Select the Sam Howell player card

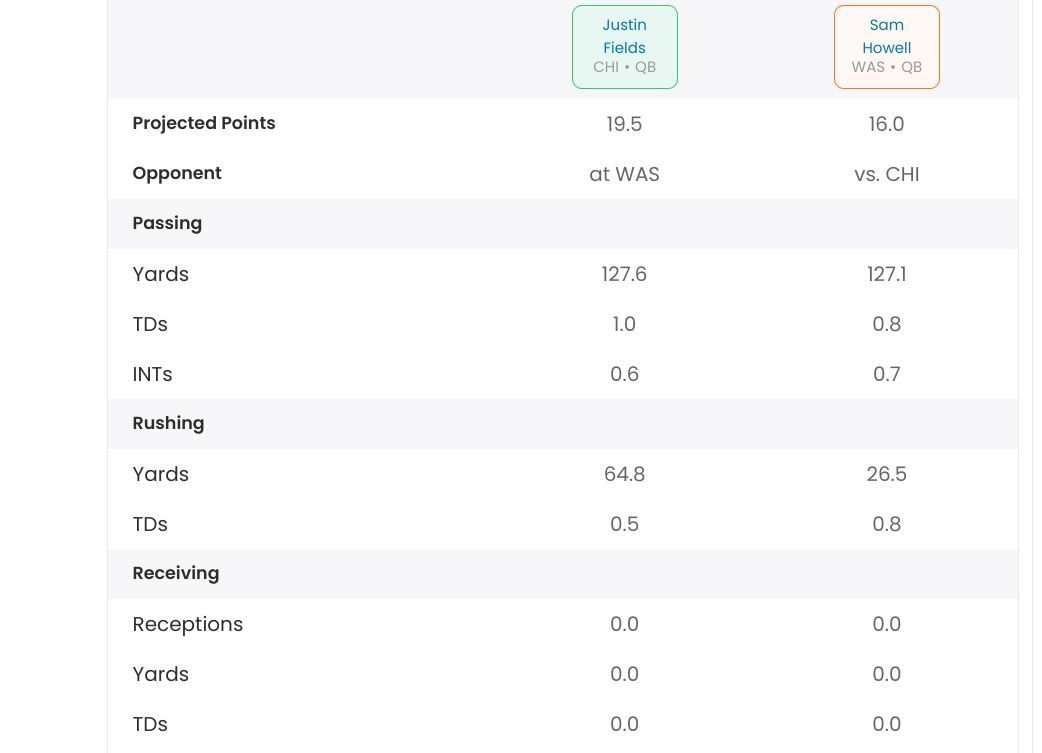tap(887, 47)
